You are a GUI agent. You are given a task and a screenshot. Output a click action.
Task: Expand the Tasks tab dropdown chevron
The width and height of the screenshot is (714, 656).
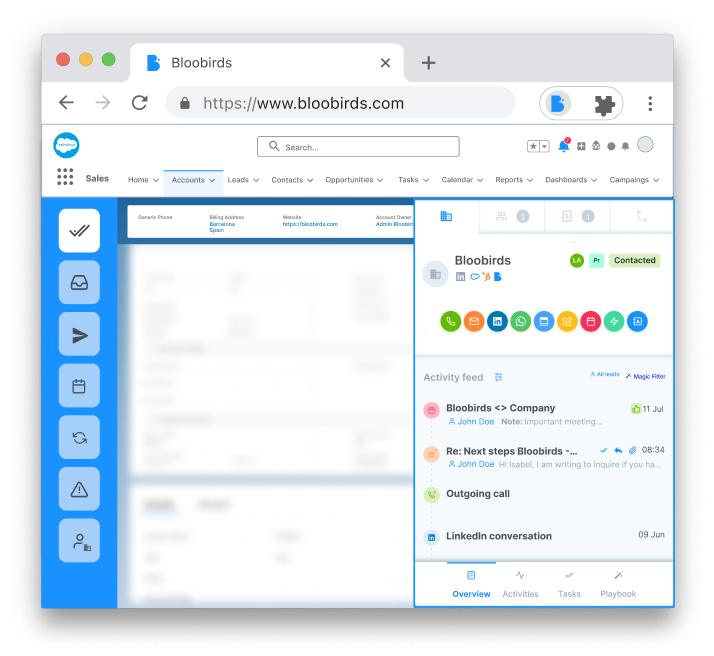426,180
